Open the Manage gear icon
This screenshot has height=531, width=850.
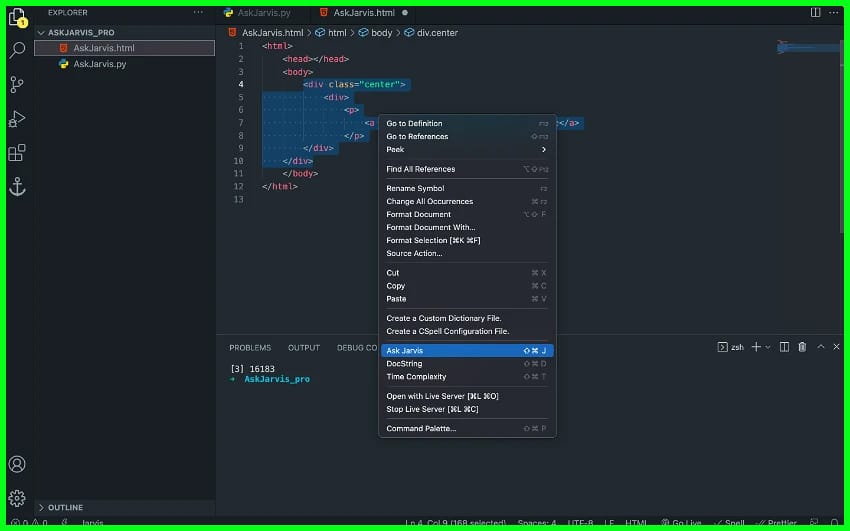[x=17, y=498]
